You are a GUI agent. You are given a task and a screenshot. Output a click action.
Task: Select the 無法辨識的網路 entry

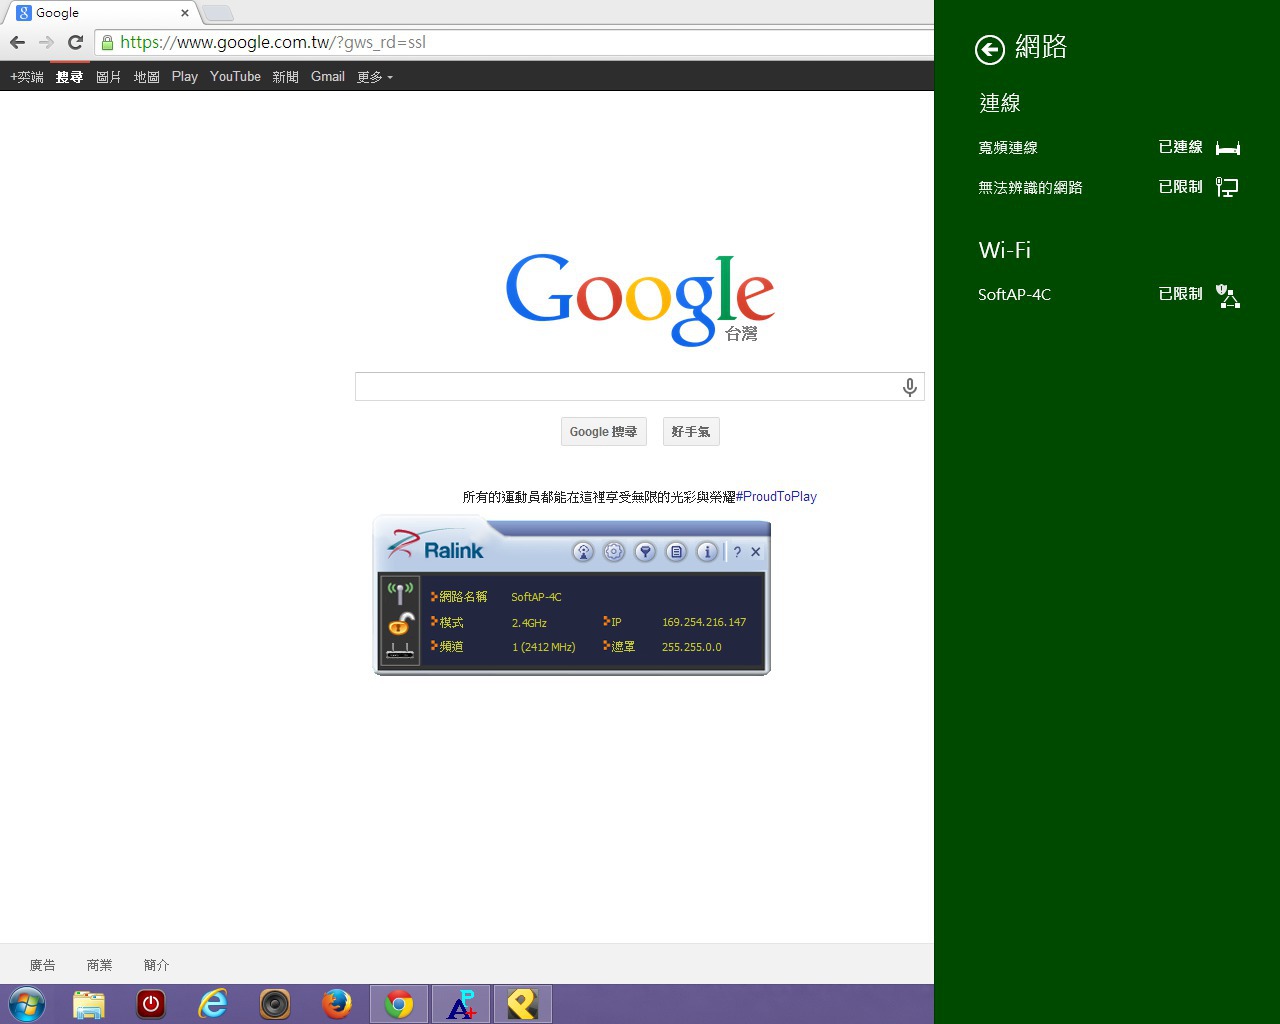(x=1109, y=187)
